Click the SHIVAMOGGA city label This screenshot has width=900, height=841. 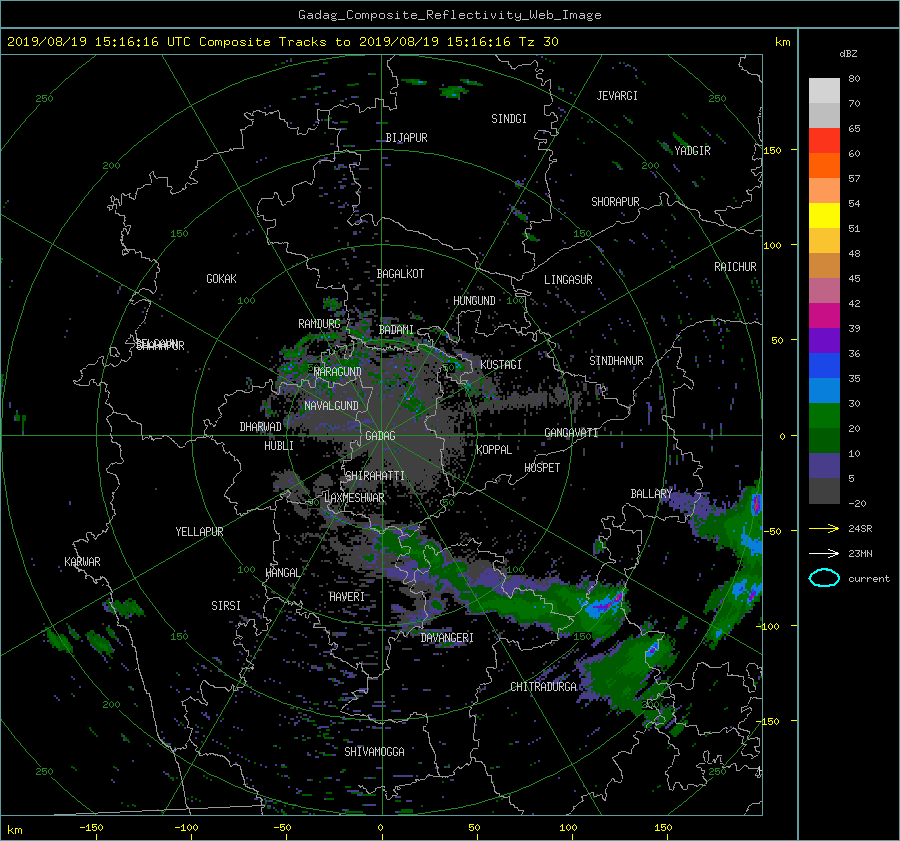pos(374,752)
